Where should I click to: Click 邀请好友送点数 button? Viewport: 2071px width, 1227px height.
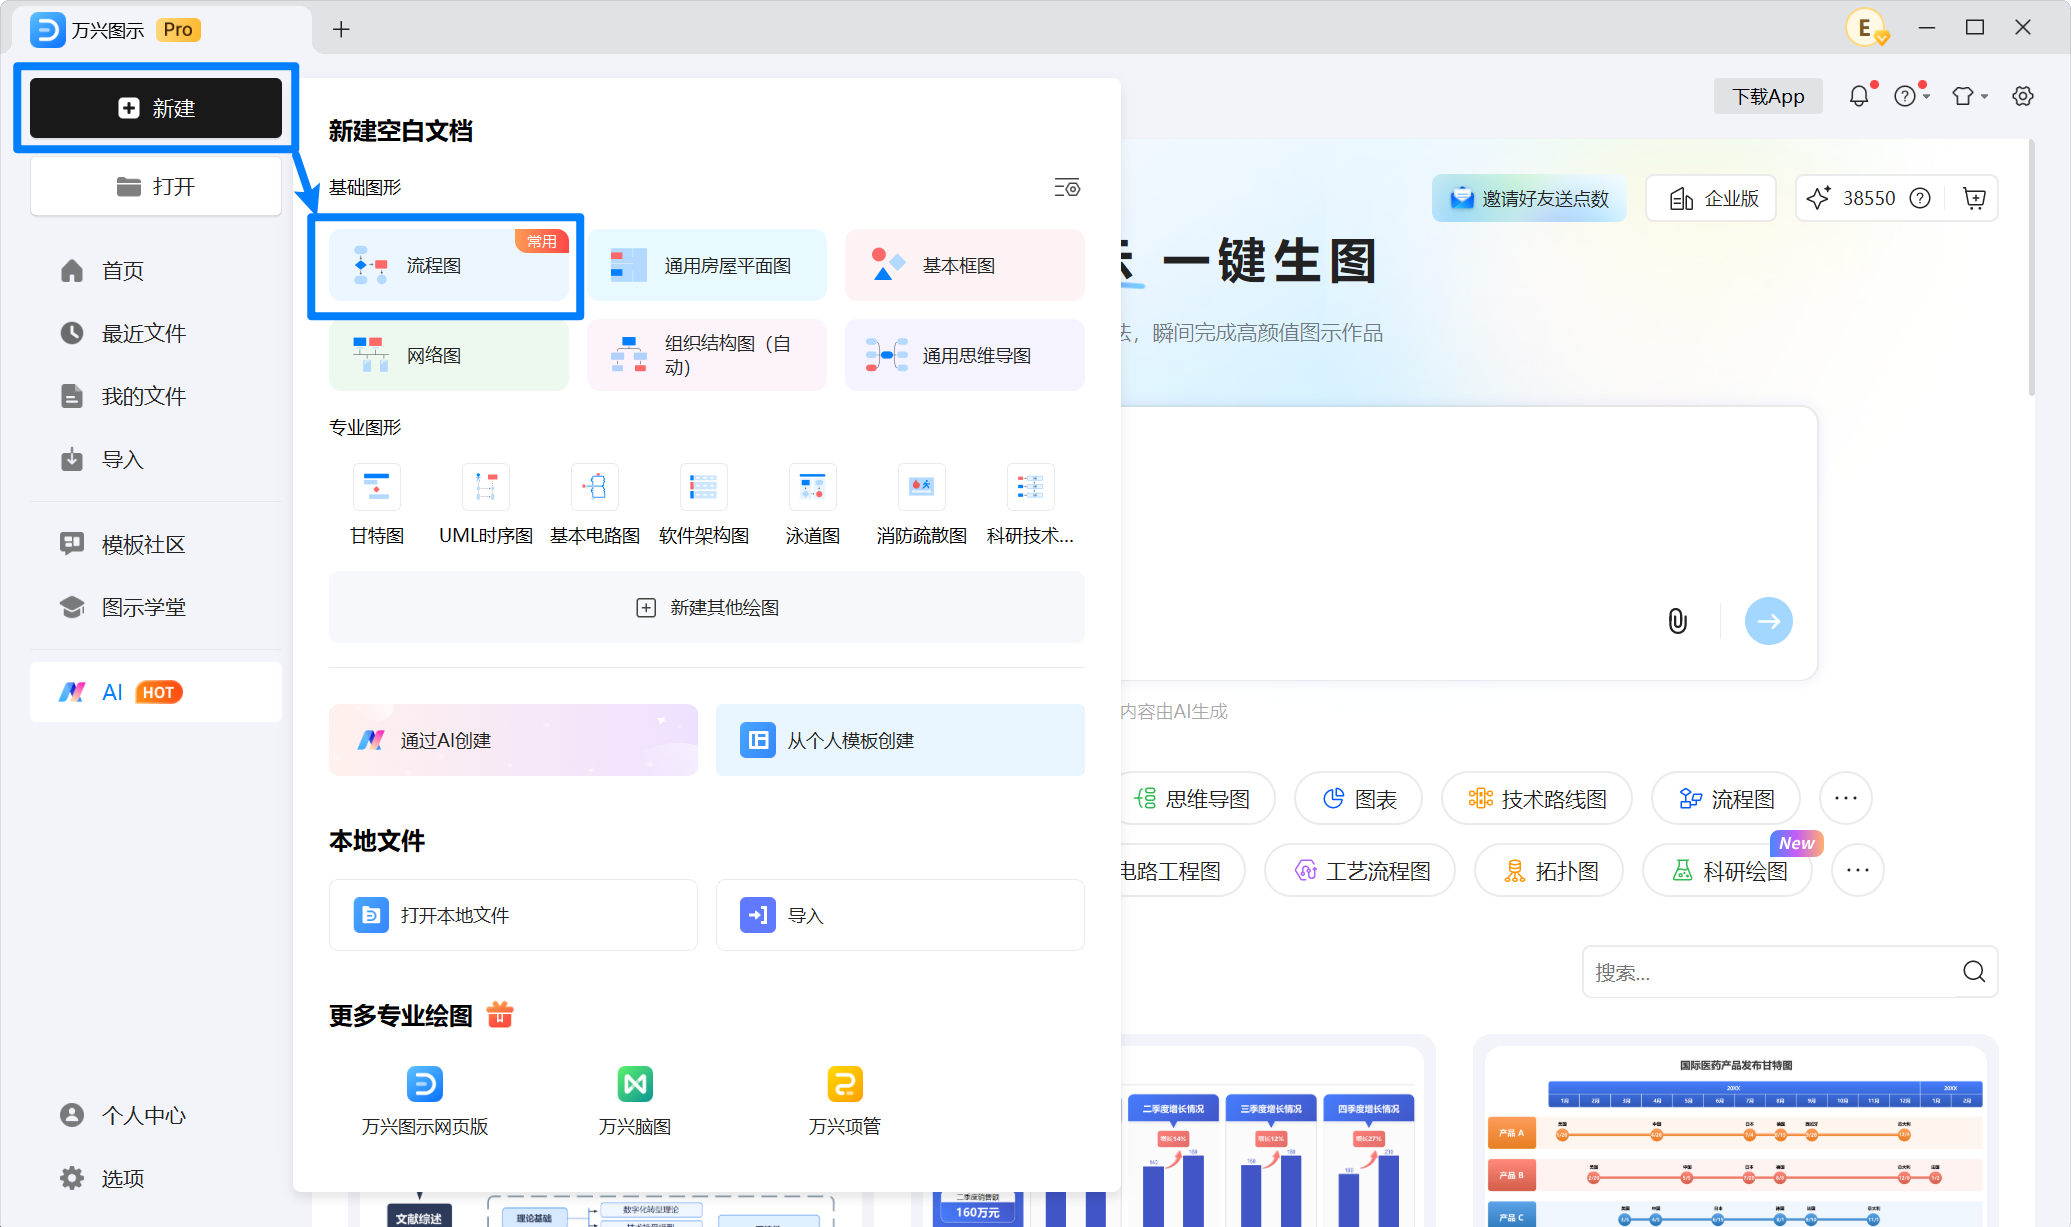[1529, 198]
